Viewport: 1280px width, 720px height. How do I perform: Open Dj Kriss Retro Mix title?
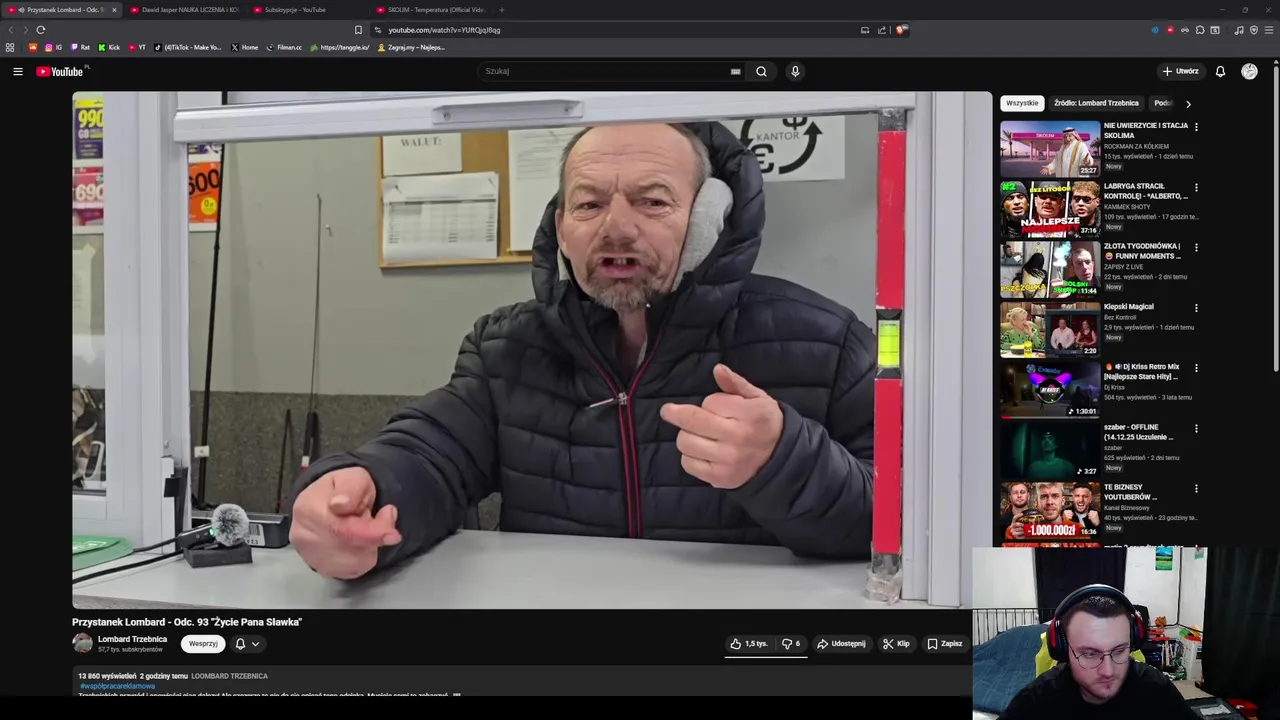1144,372
